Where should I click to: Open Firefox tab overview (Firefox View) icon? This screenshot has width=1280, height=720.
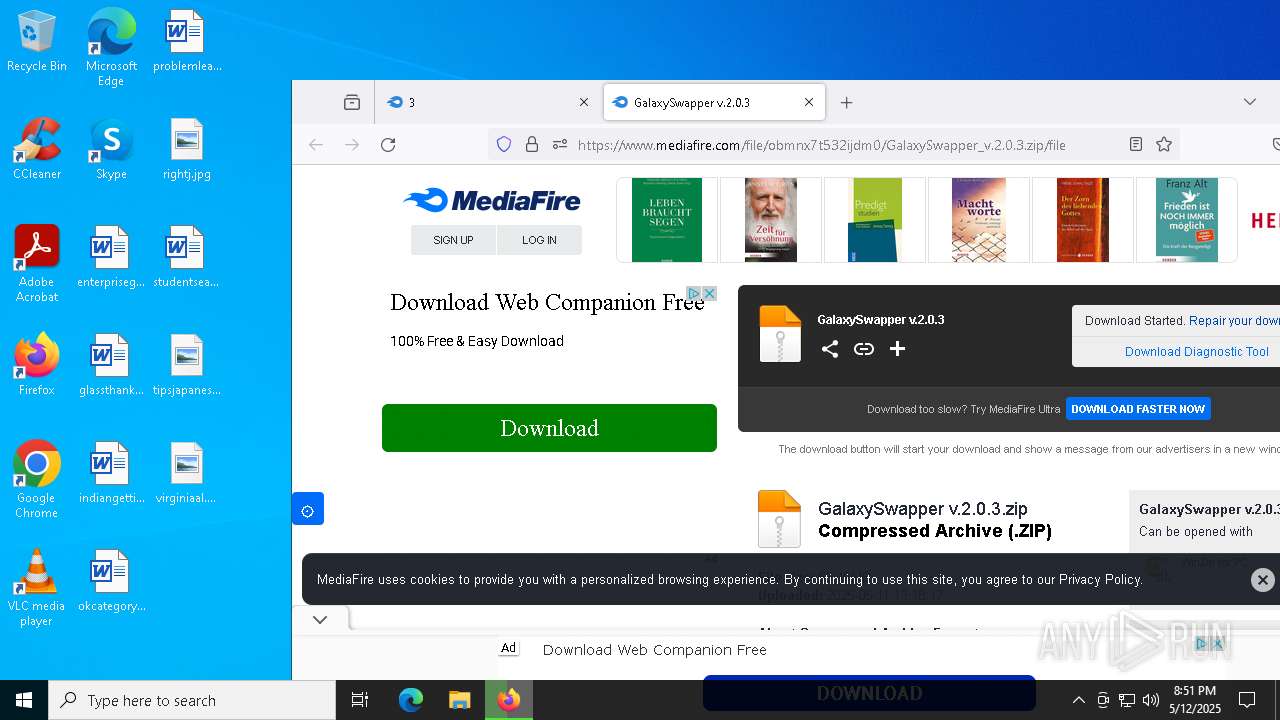tap(352, 102)
